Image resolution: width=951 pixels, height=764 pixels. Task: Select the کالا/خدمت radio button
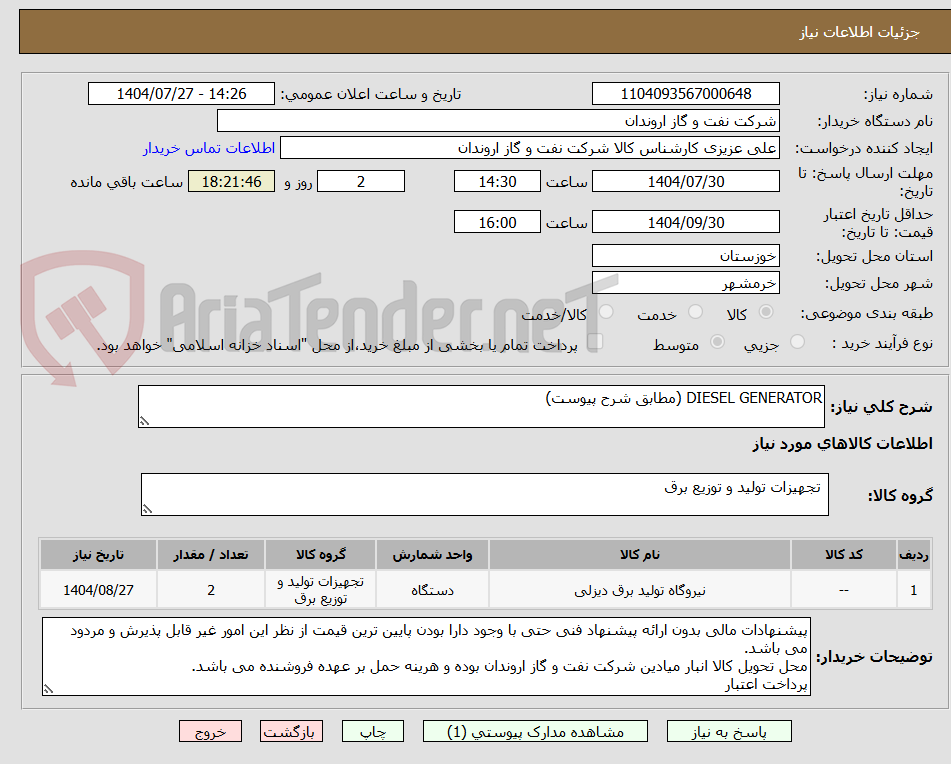point(606,312)
